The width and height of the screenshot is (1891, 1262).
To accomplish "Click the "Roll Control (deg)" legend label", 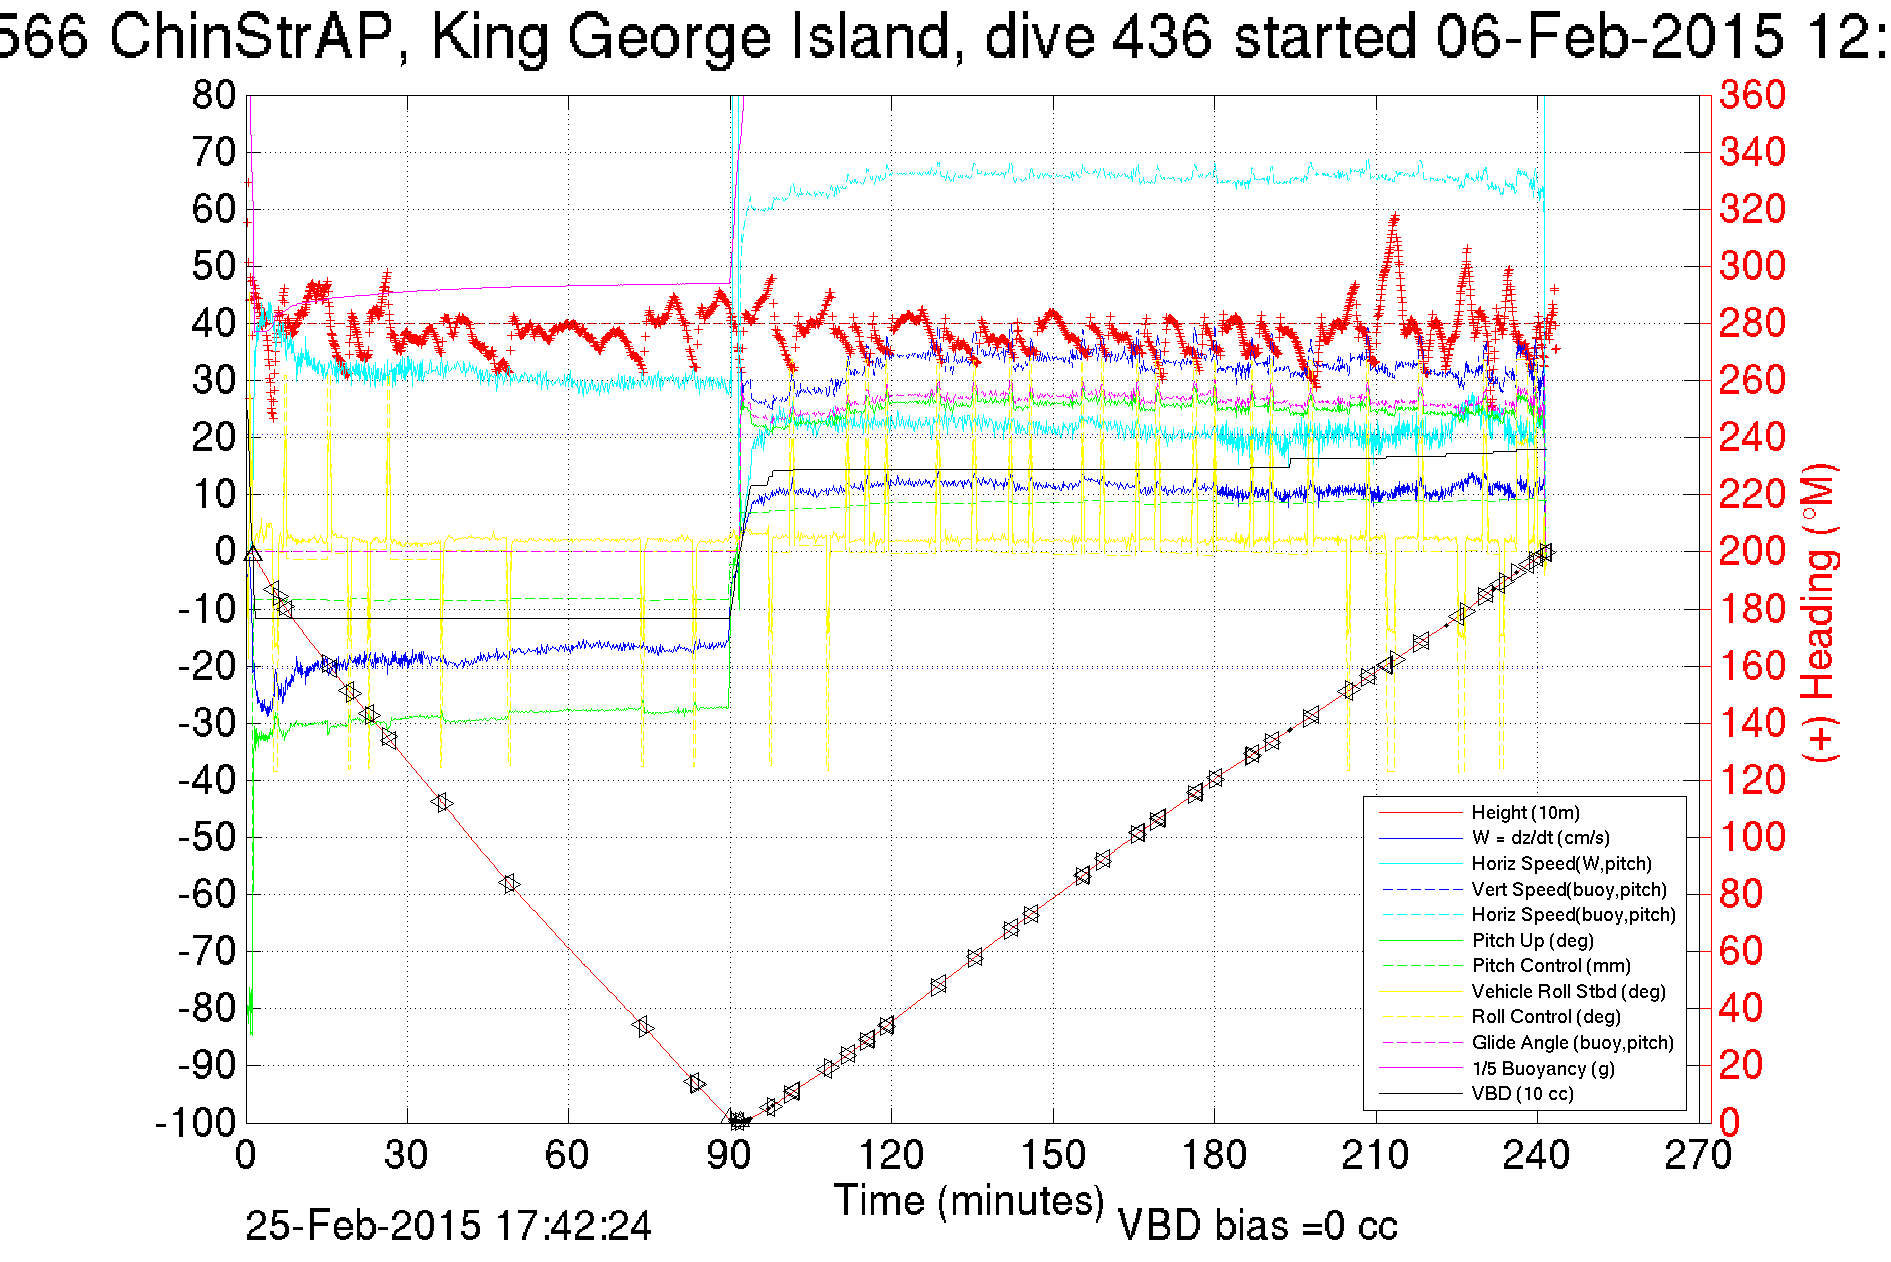I will [x=1546, y=1017].
